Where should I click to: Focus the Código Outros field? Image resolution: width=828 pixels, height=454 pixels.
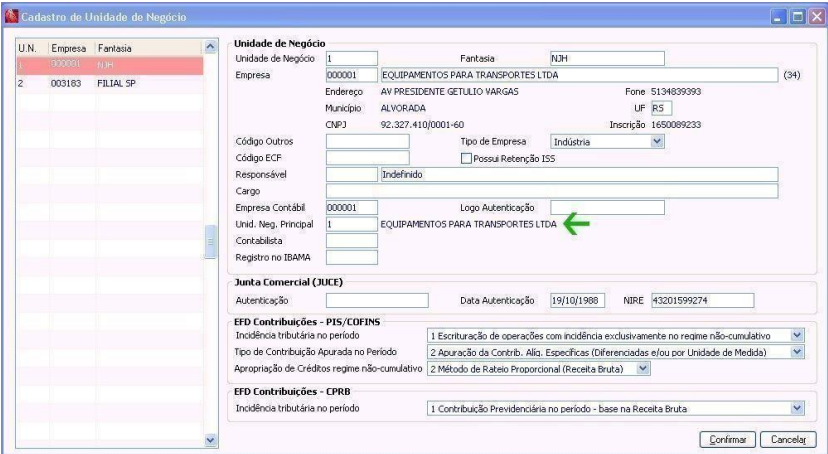point(368,141)
